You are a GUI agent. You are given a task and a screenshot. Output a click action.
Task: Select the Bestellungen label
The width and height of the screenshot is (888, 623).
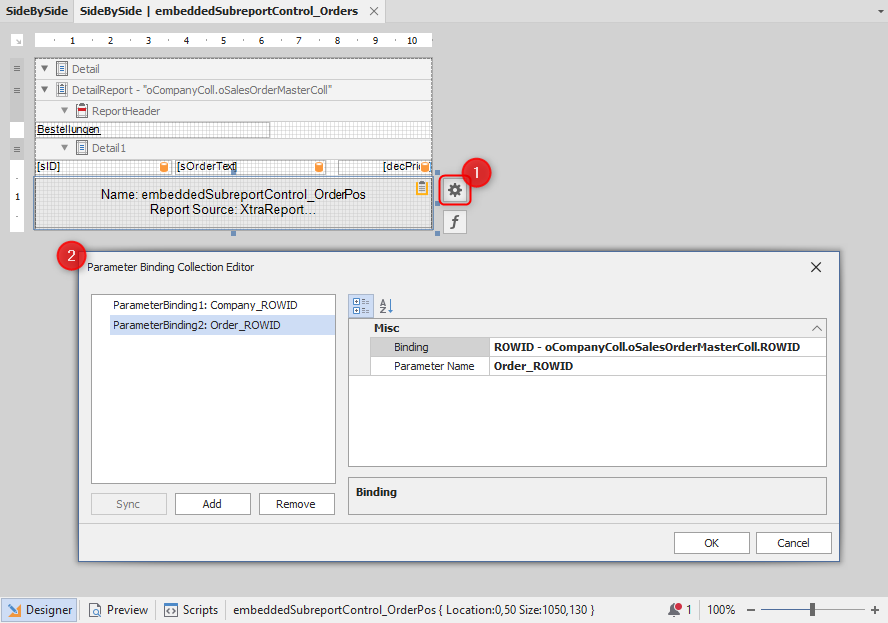click(152, 130)
